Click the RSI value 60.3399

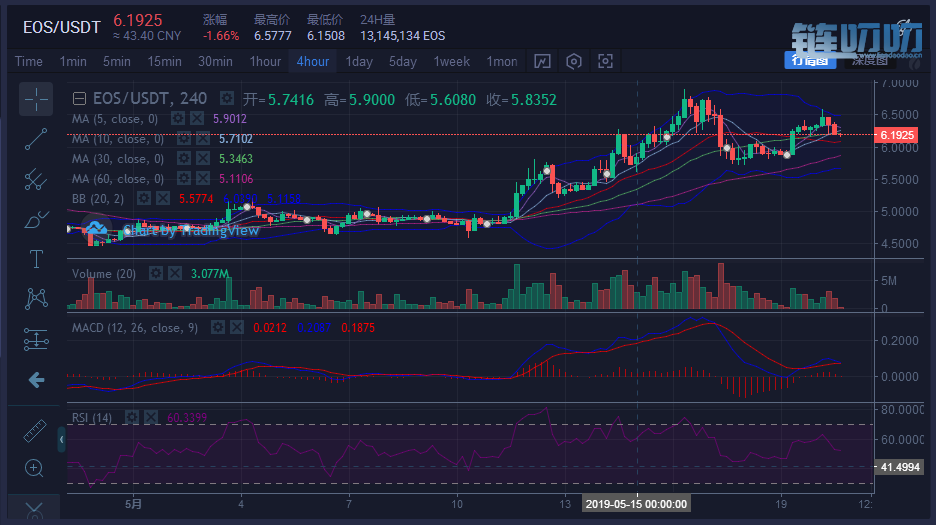pyautogui.click(x=187, y=417)
